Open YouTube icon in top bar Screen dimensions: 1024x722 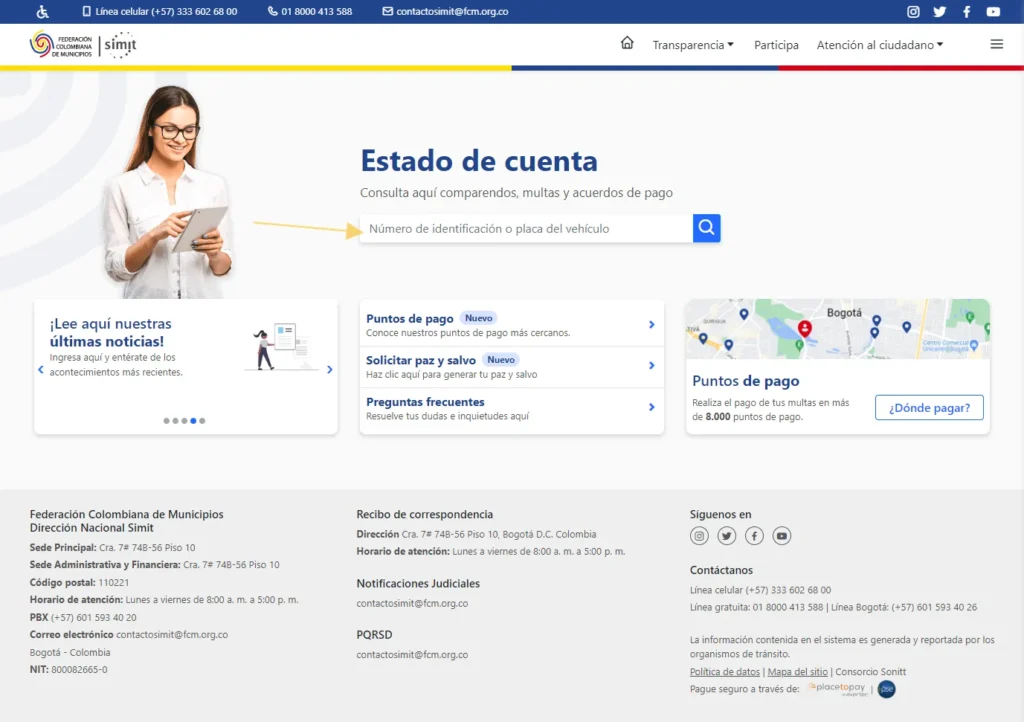click(993, 12)
